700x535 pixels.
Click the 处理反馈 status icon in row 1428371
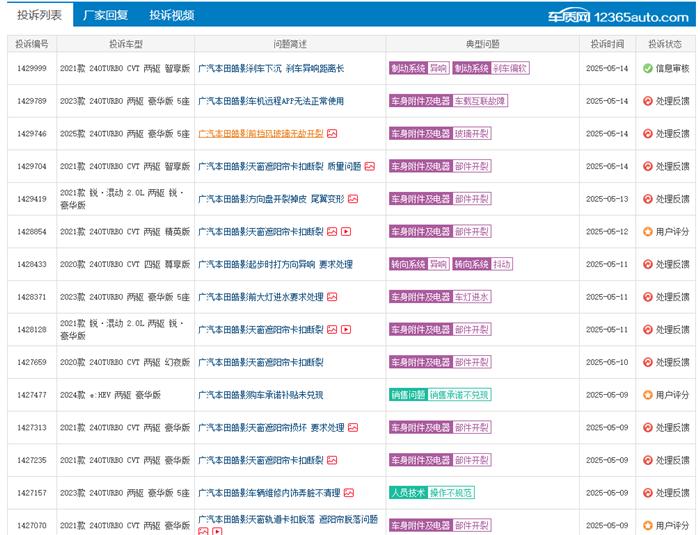click(x=648, y=297)
